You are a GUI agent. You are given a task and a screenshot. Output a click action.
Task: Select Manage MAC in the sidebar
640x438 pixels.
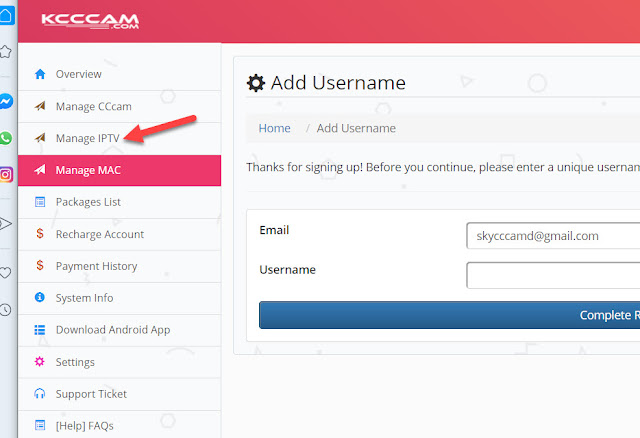[88, 170]
